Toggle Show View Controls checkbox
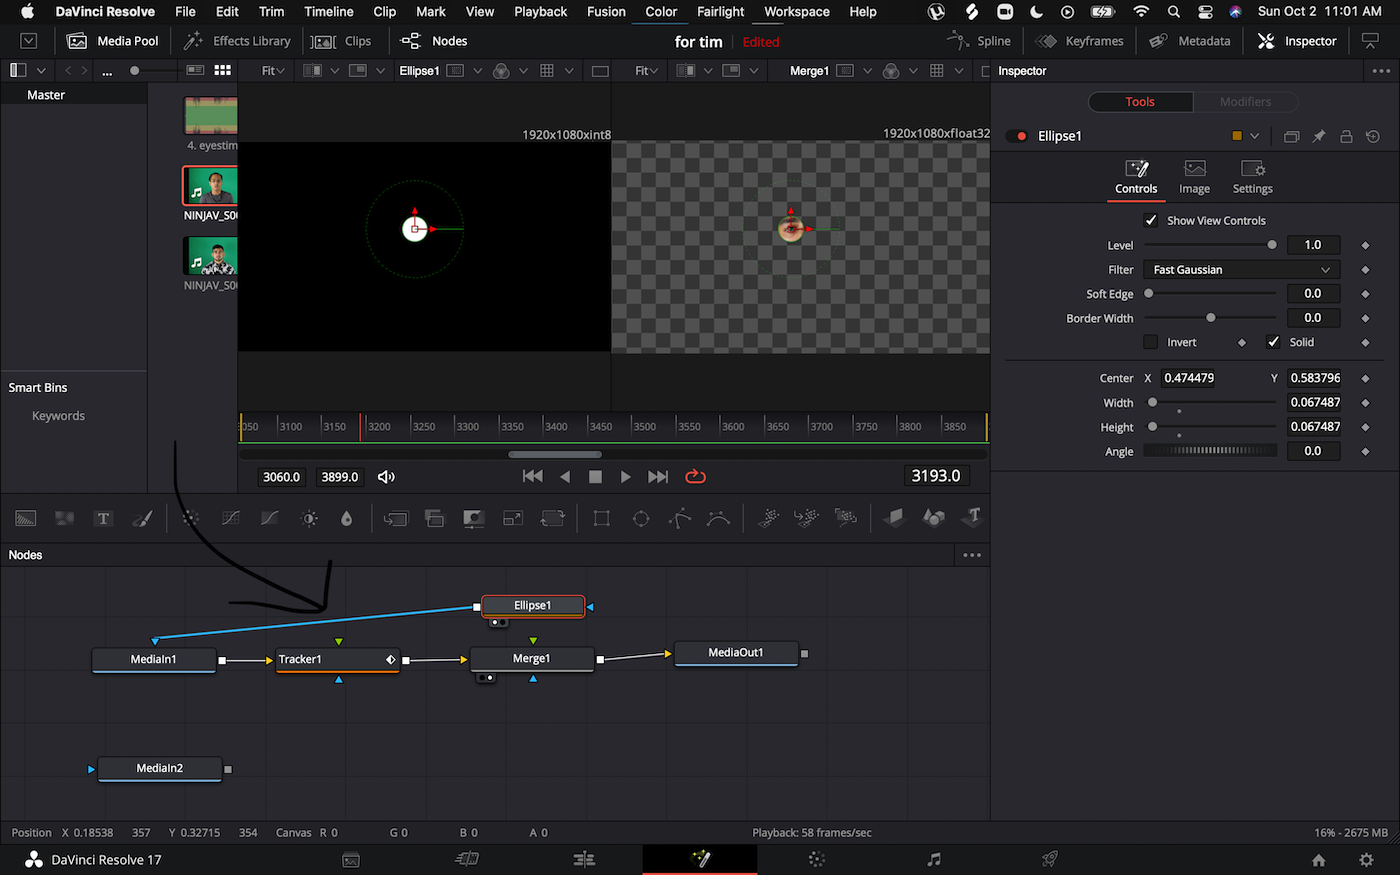Viewport: 1400px width, 875px height. 1151,220
